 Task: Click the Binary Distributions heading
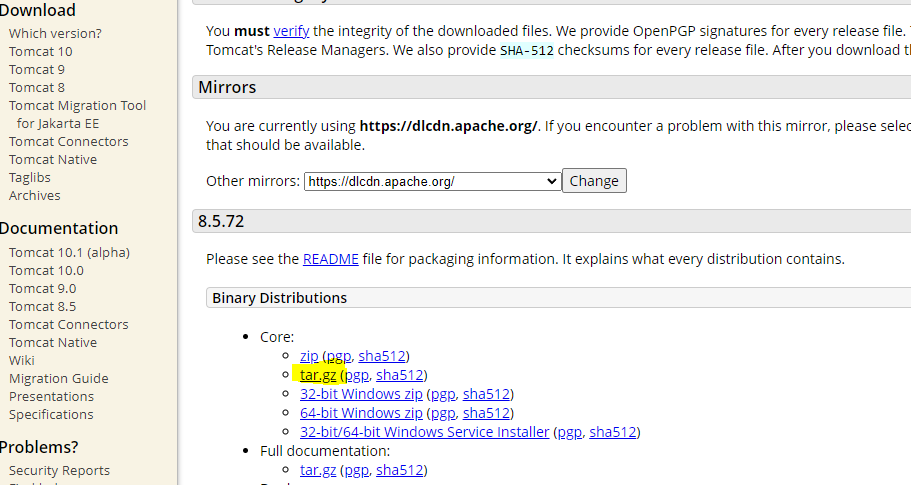click(279, 298)
